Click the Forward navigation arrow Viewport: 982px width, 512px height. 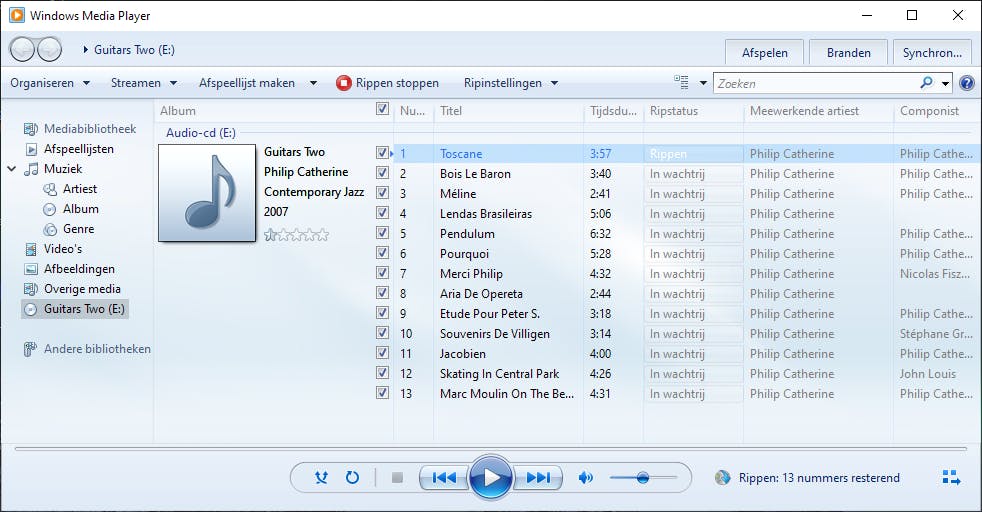coord(49,49)
